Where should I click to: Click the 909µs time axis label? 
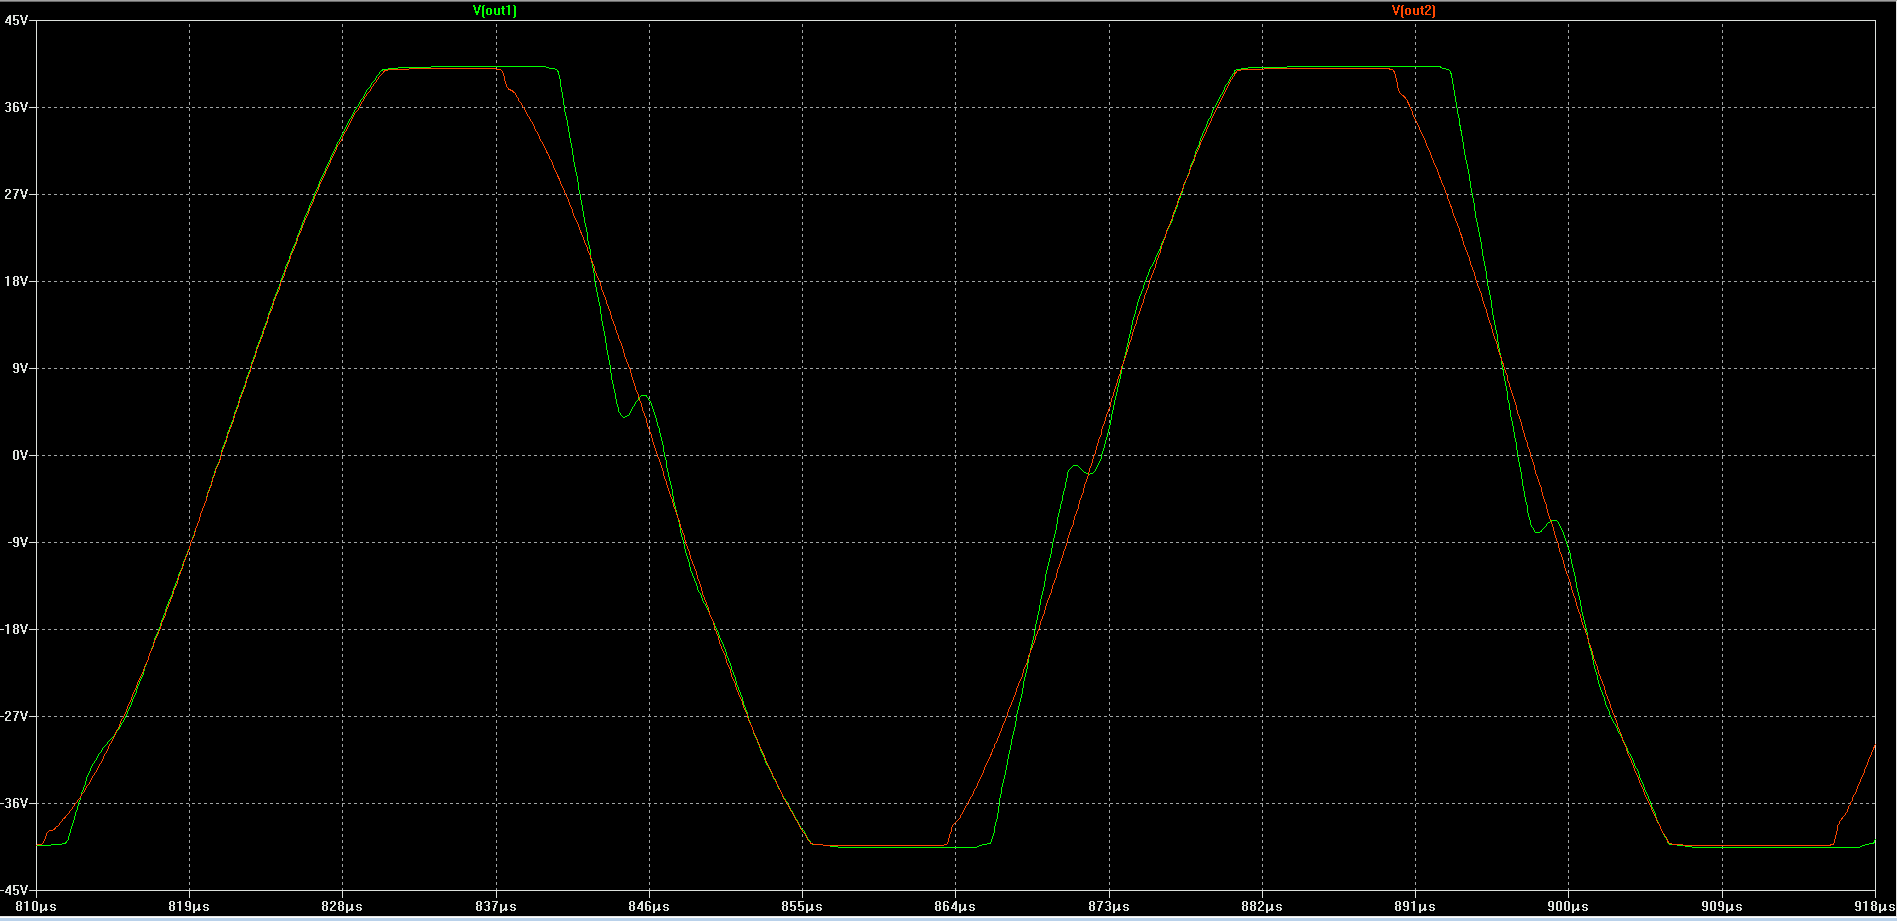1721,906
